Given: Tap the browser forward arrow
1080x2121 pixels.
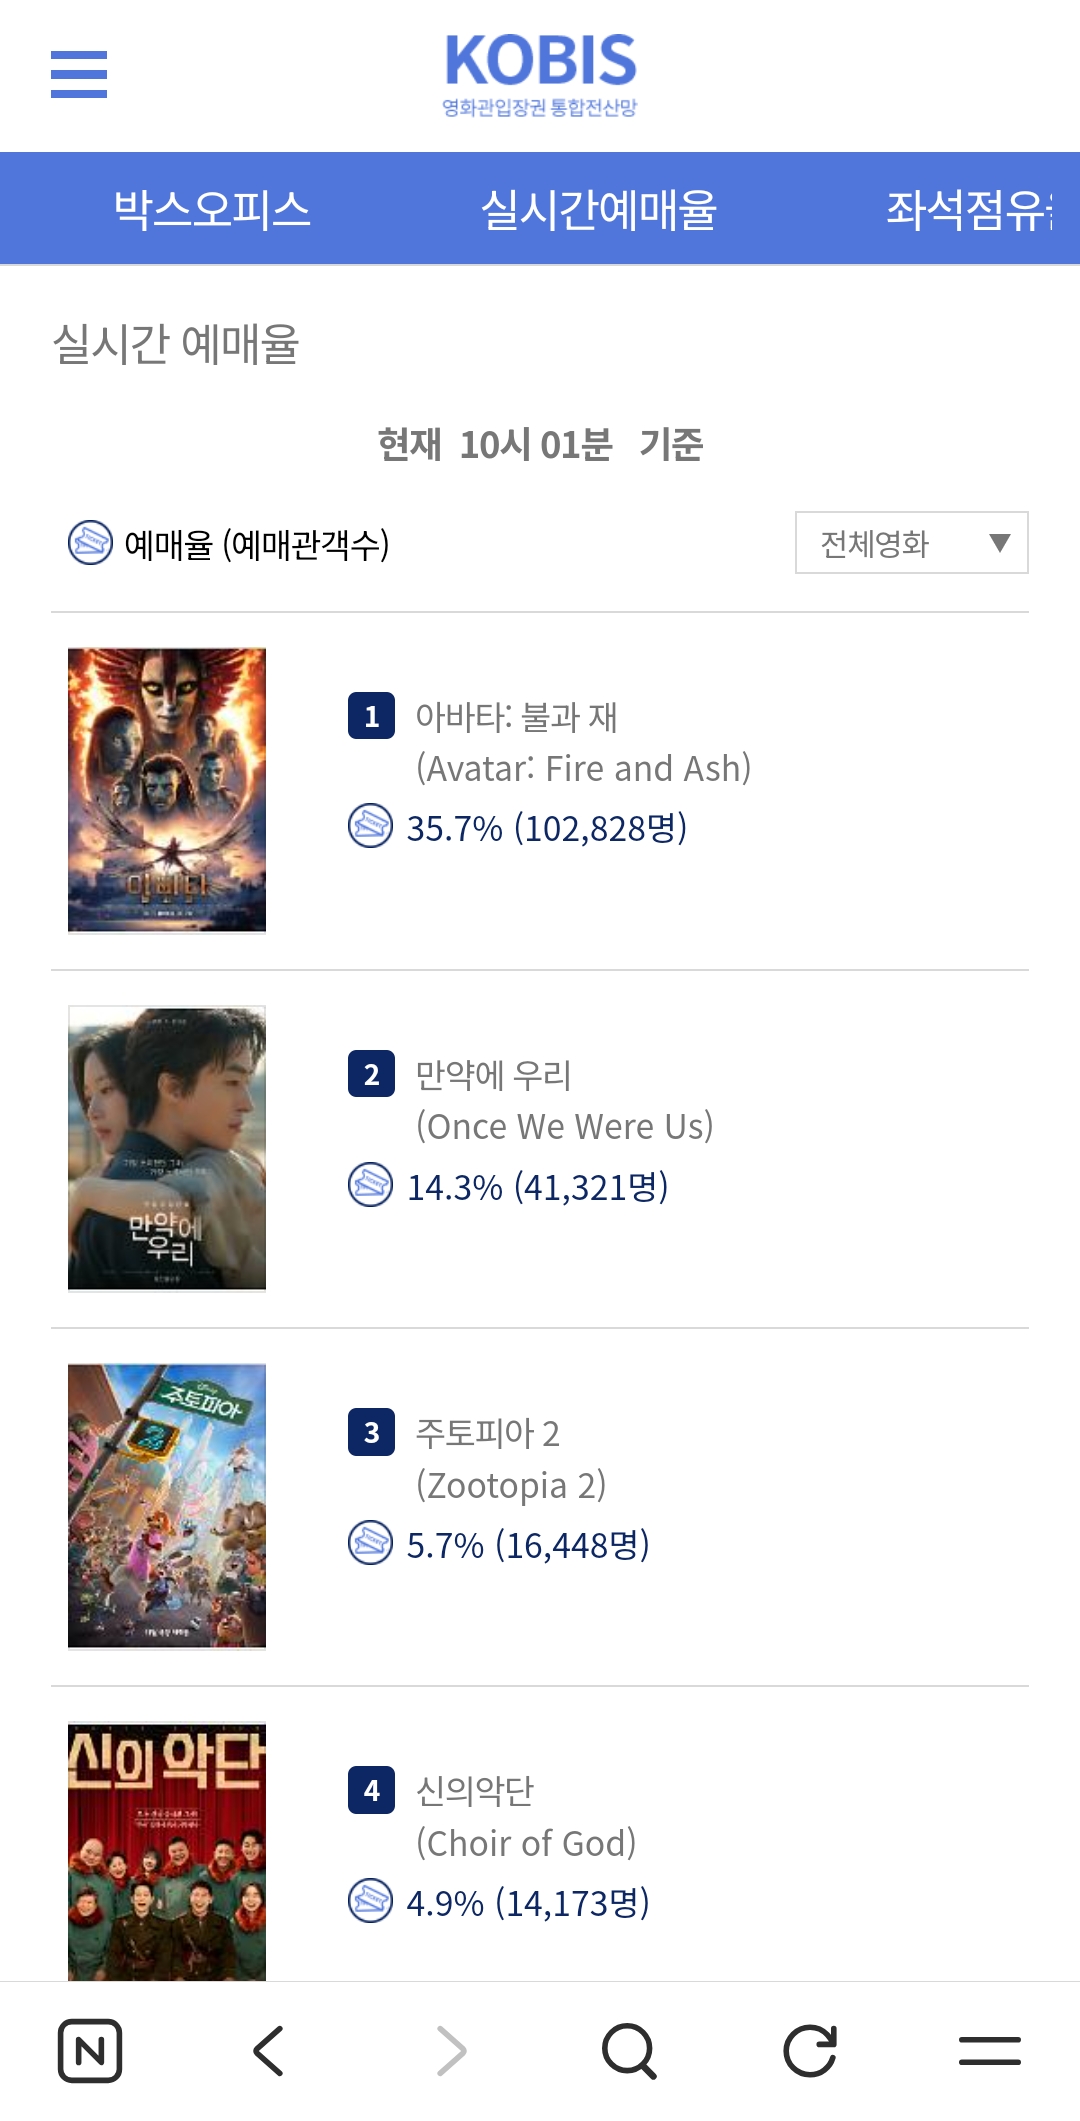Looking at the screenshot, I should point(451,2051).
